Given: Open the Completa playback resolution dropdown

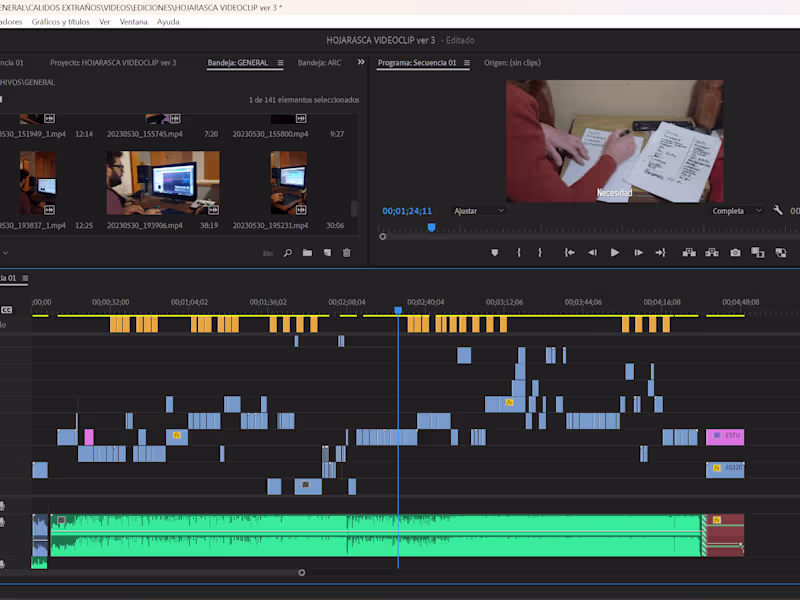Looking at the screenshot, I should (738, 211).
